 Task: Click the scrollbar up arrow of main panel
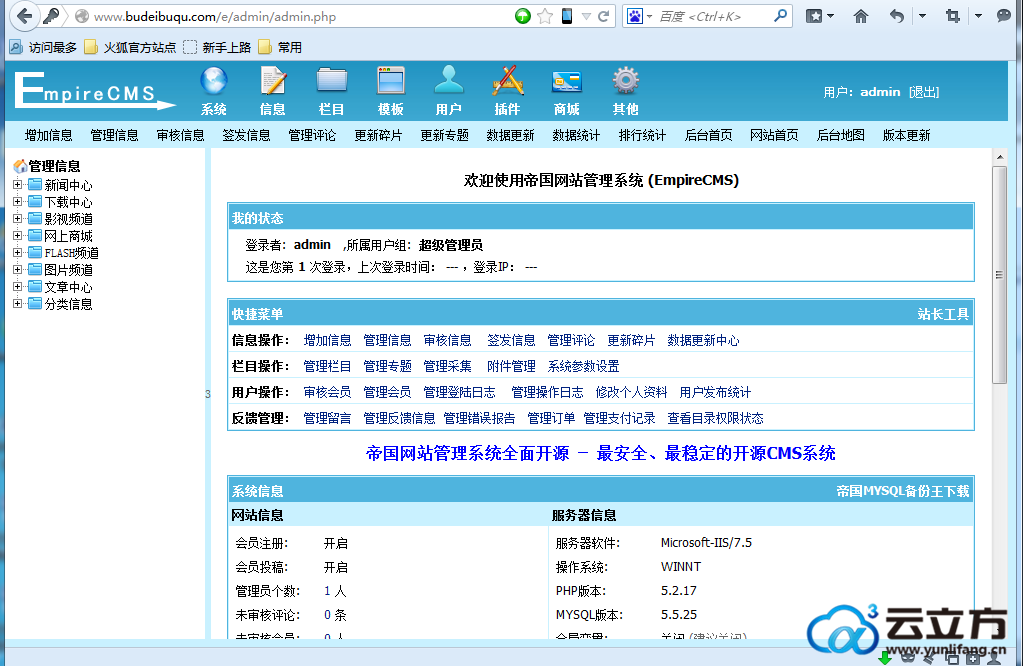pos(1000,157)
